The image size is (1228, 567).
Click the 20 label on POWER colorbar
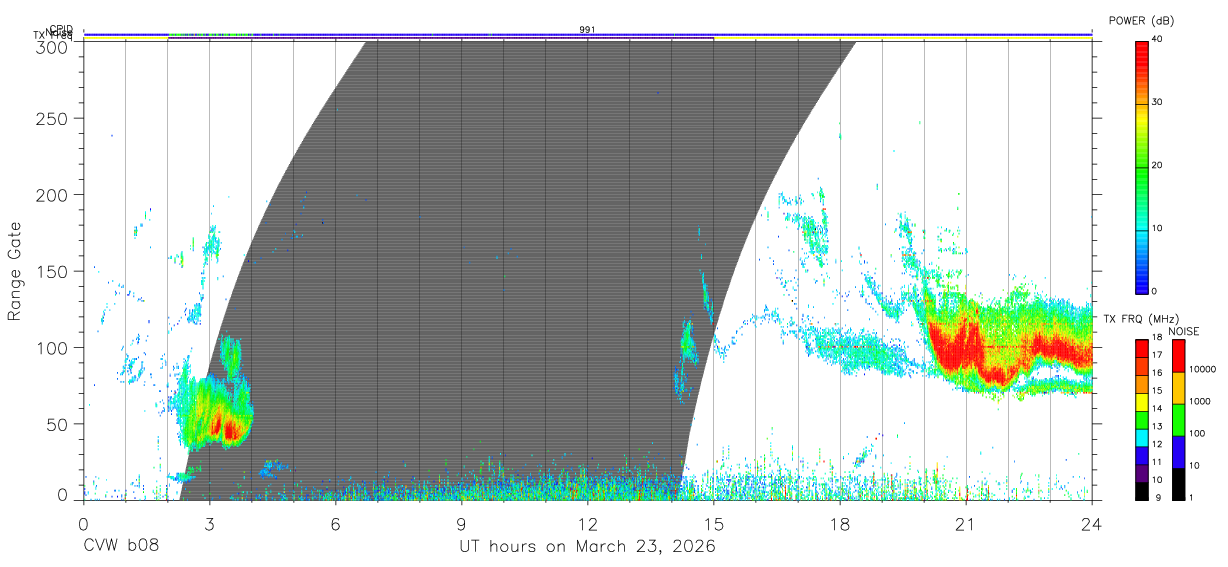pyautogui.click(x=1156, y=166)
